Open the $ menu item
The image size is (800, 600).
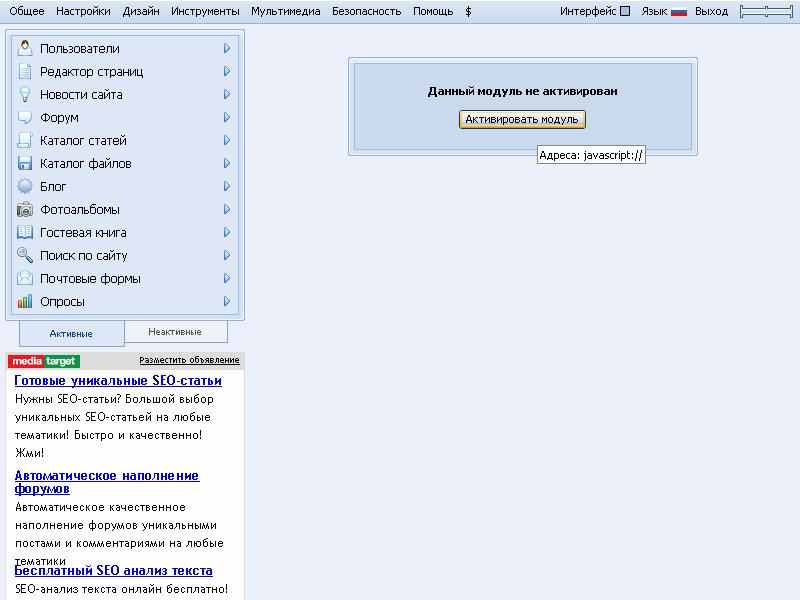click(x=468, y=11)
